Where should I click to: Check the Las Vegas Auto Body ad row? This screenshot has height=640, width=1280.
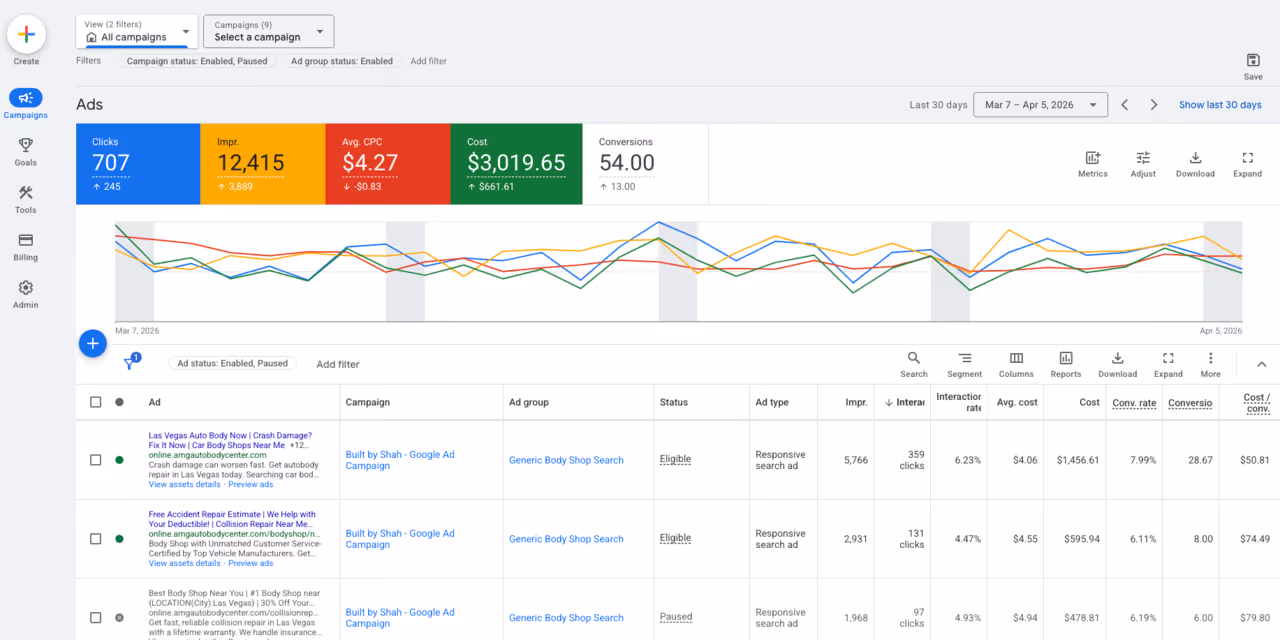(96, 460)
